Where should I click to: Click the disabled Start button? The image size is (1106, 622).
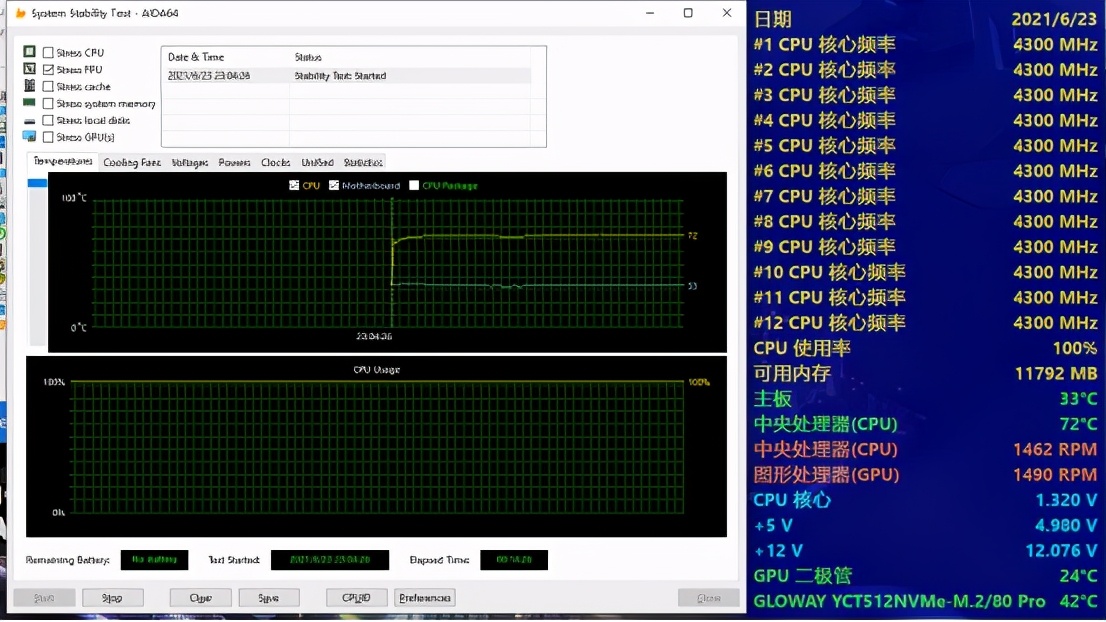[x=44, y=597]
